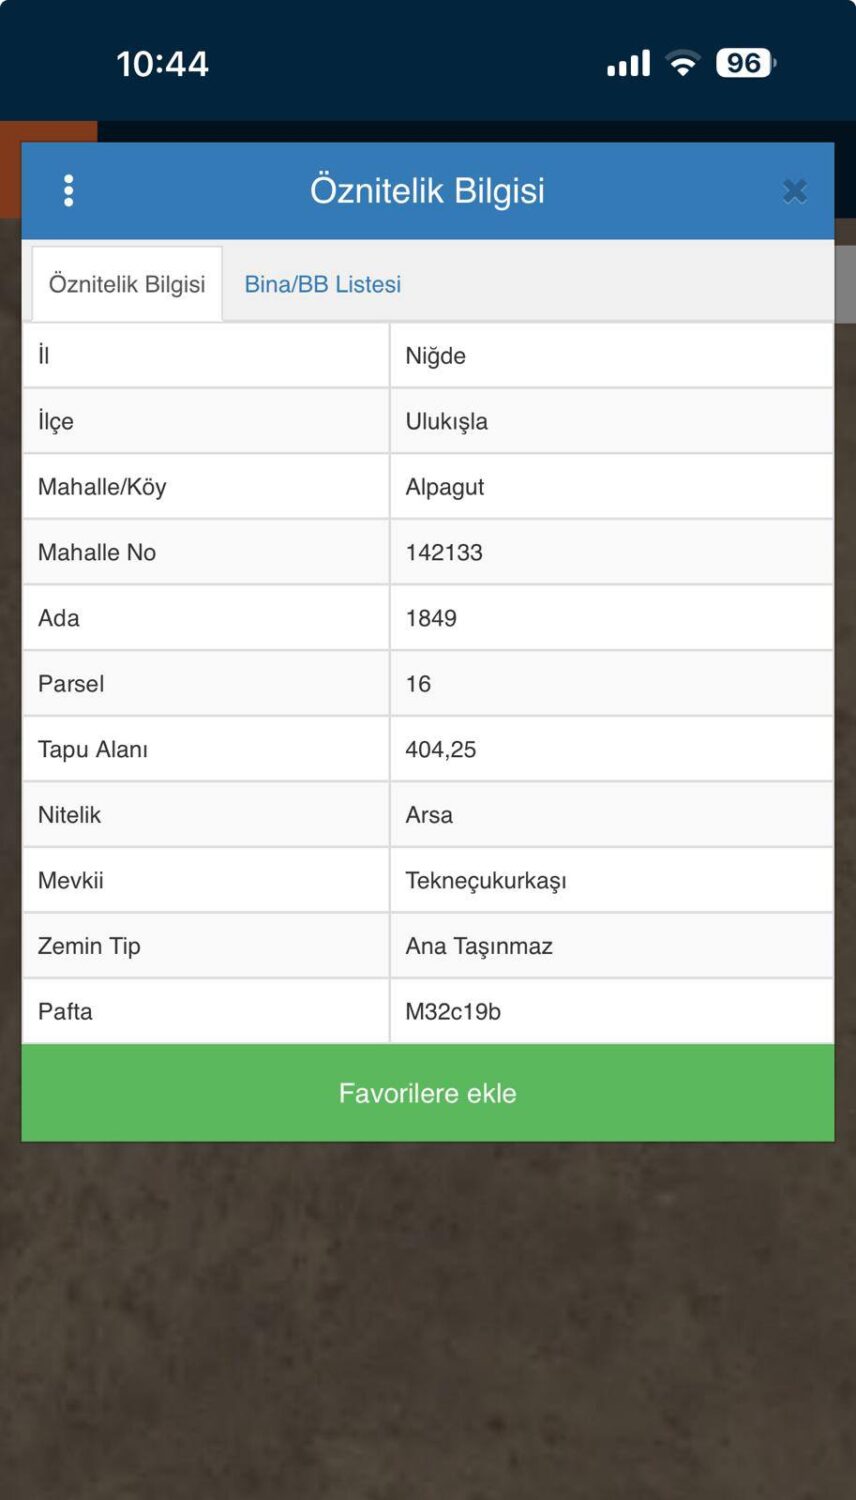Select the Ulukışla district value
Image resolution: width=856 pixels, height=1500 pixels.
446,421
